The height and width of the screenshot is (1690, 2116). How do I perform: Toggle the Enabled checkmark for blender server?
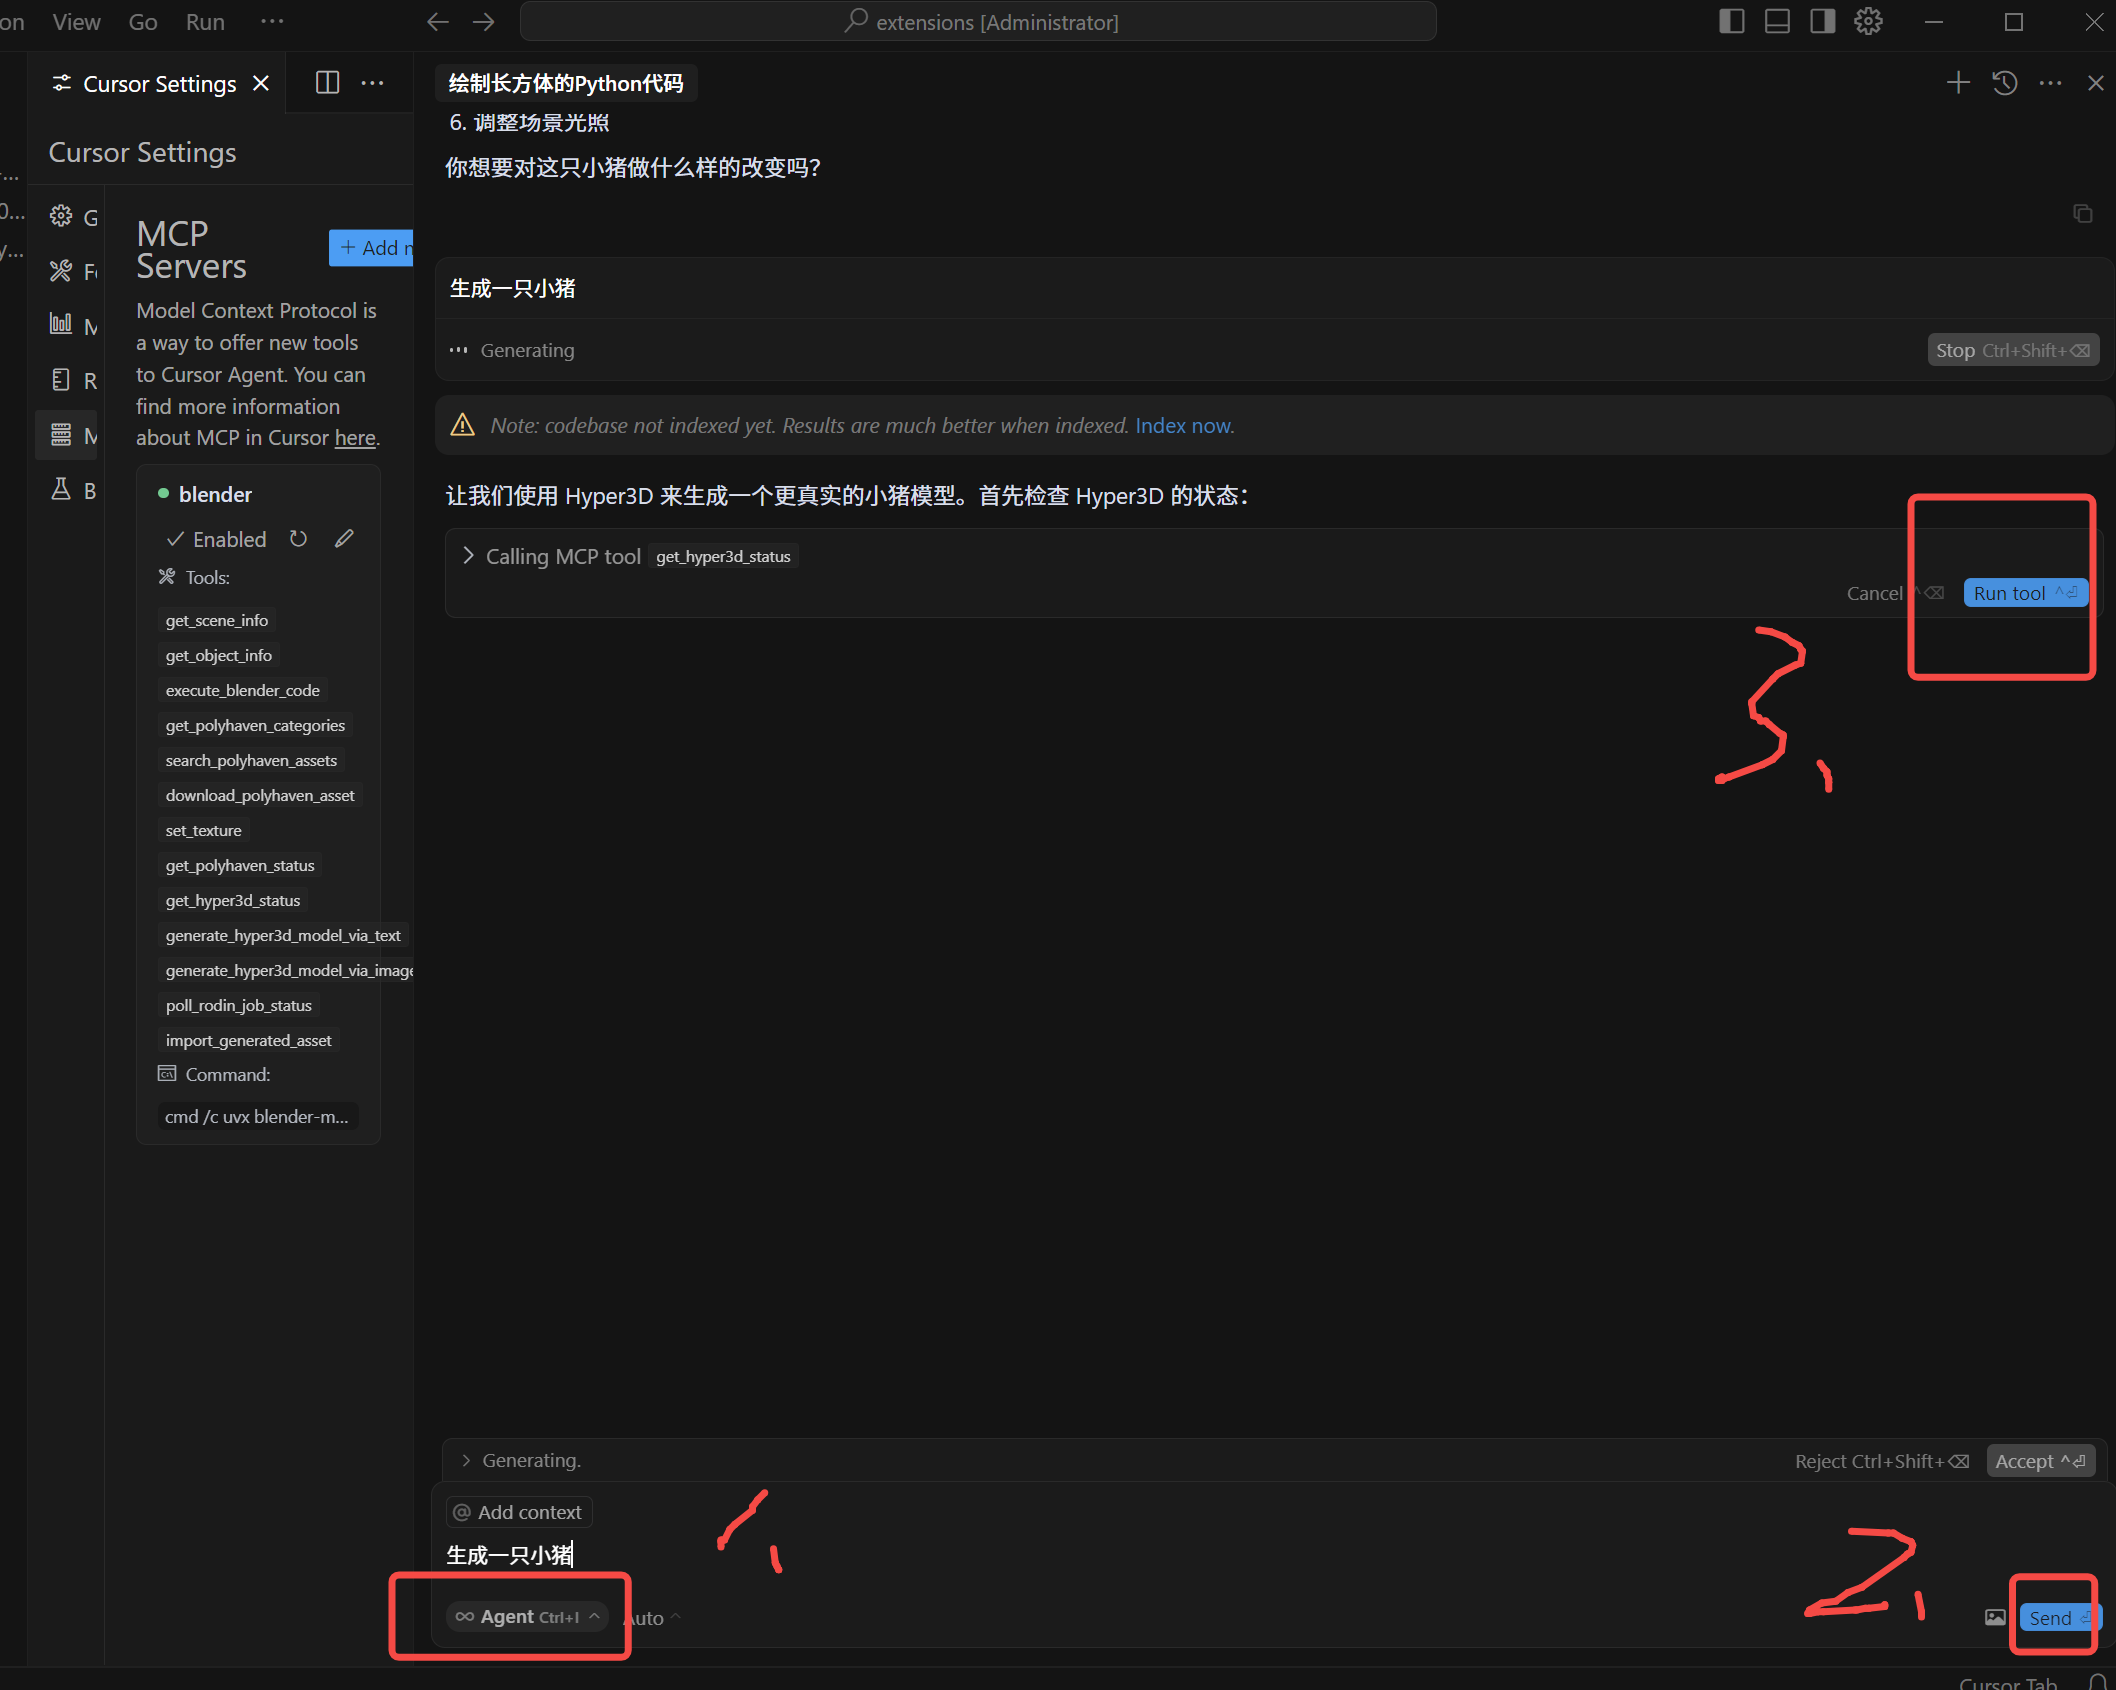(176, 539)
